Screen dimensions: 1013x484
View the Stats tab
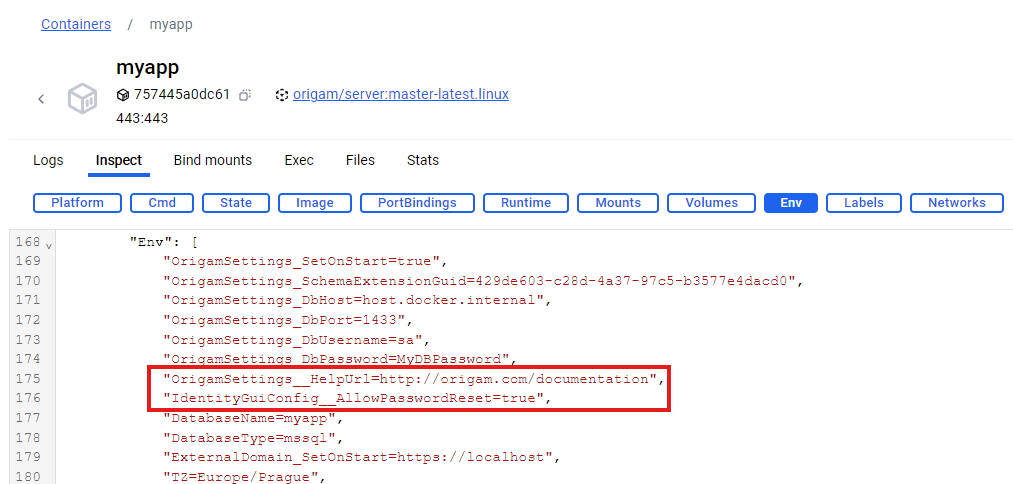tap(423, 160)
